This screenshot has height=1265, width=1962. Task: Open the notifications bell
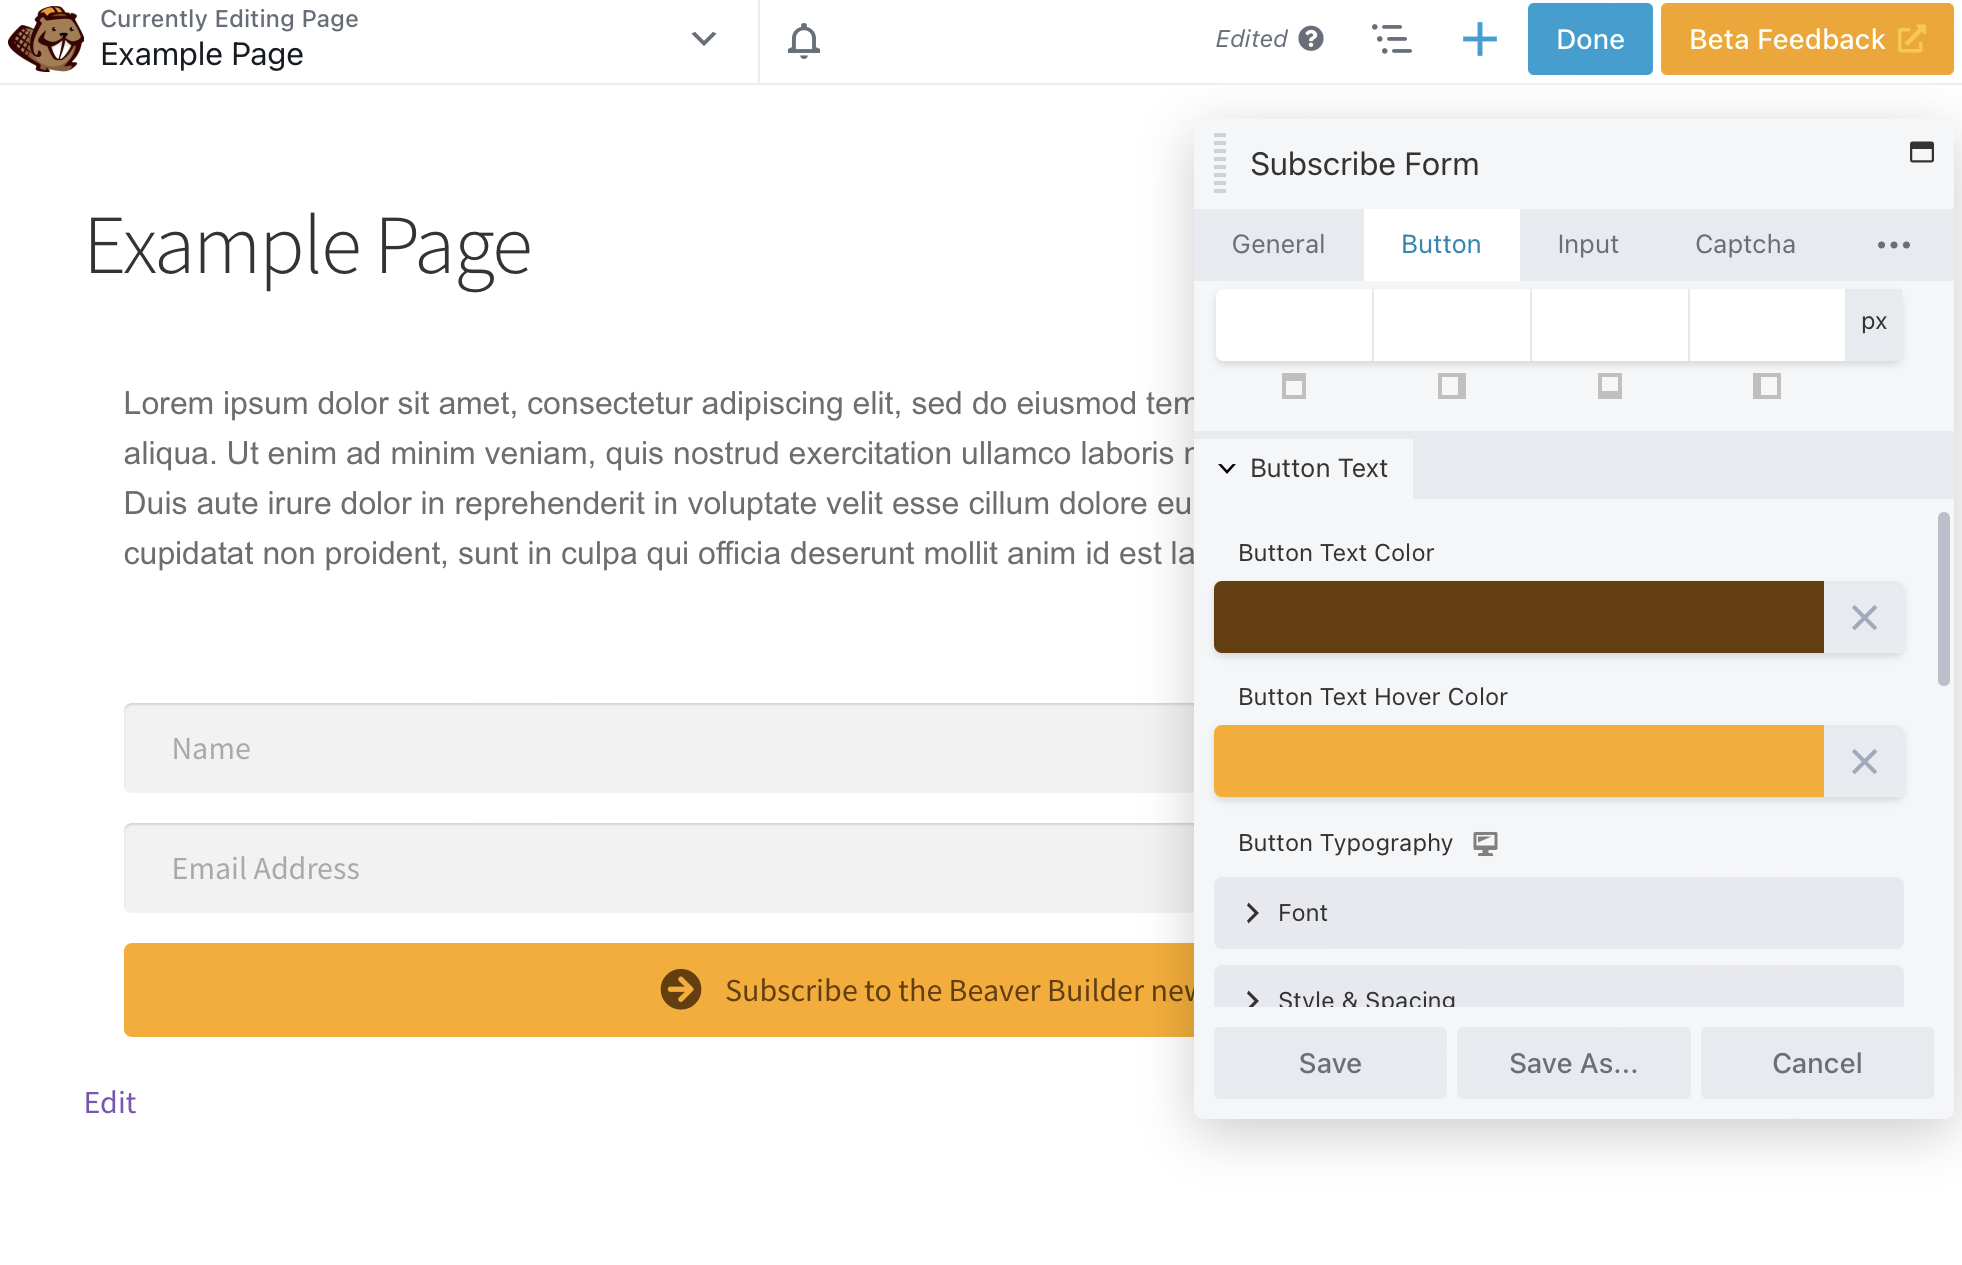tap(803, 41)
